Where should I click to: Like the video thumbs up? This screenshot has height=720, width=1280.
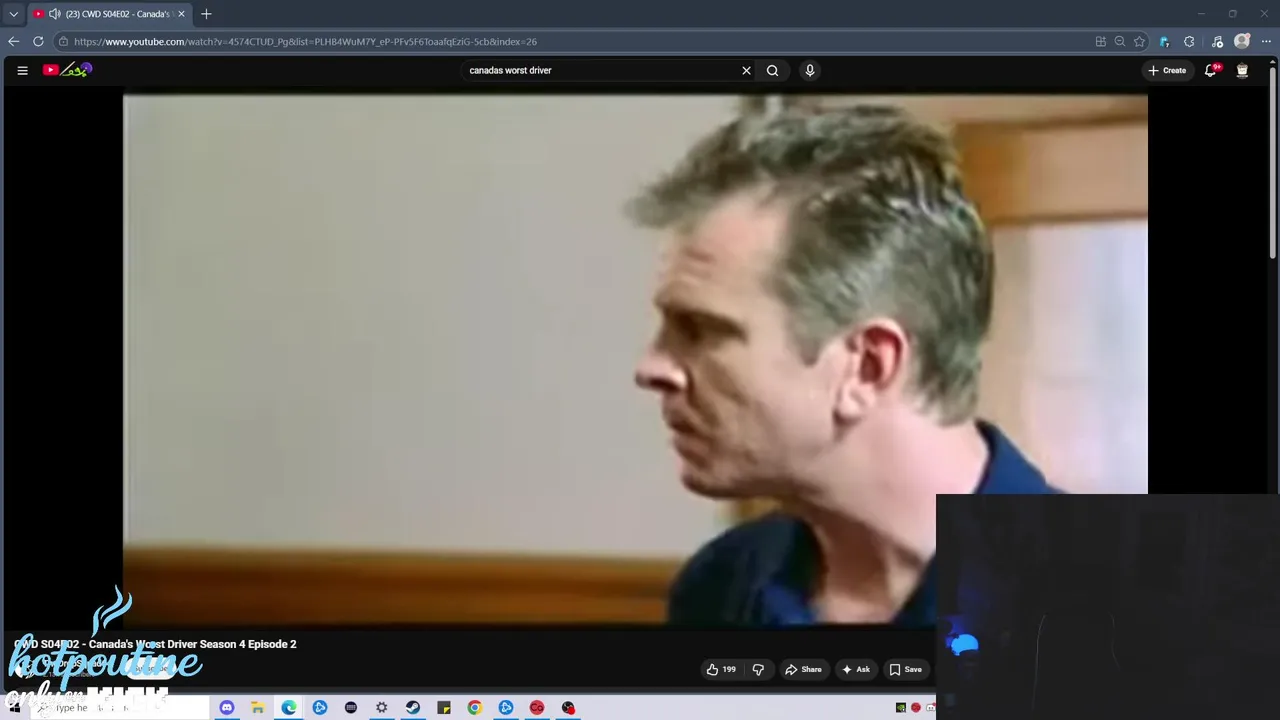[721, 669]
